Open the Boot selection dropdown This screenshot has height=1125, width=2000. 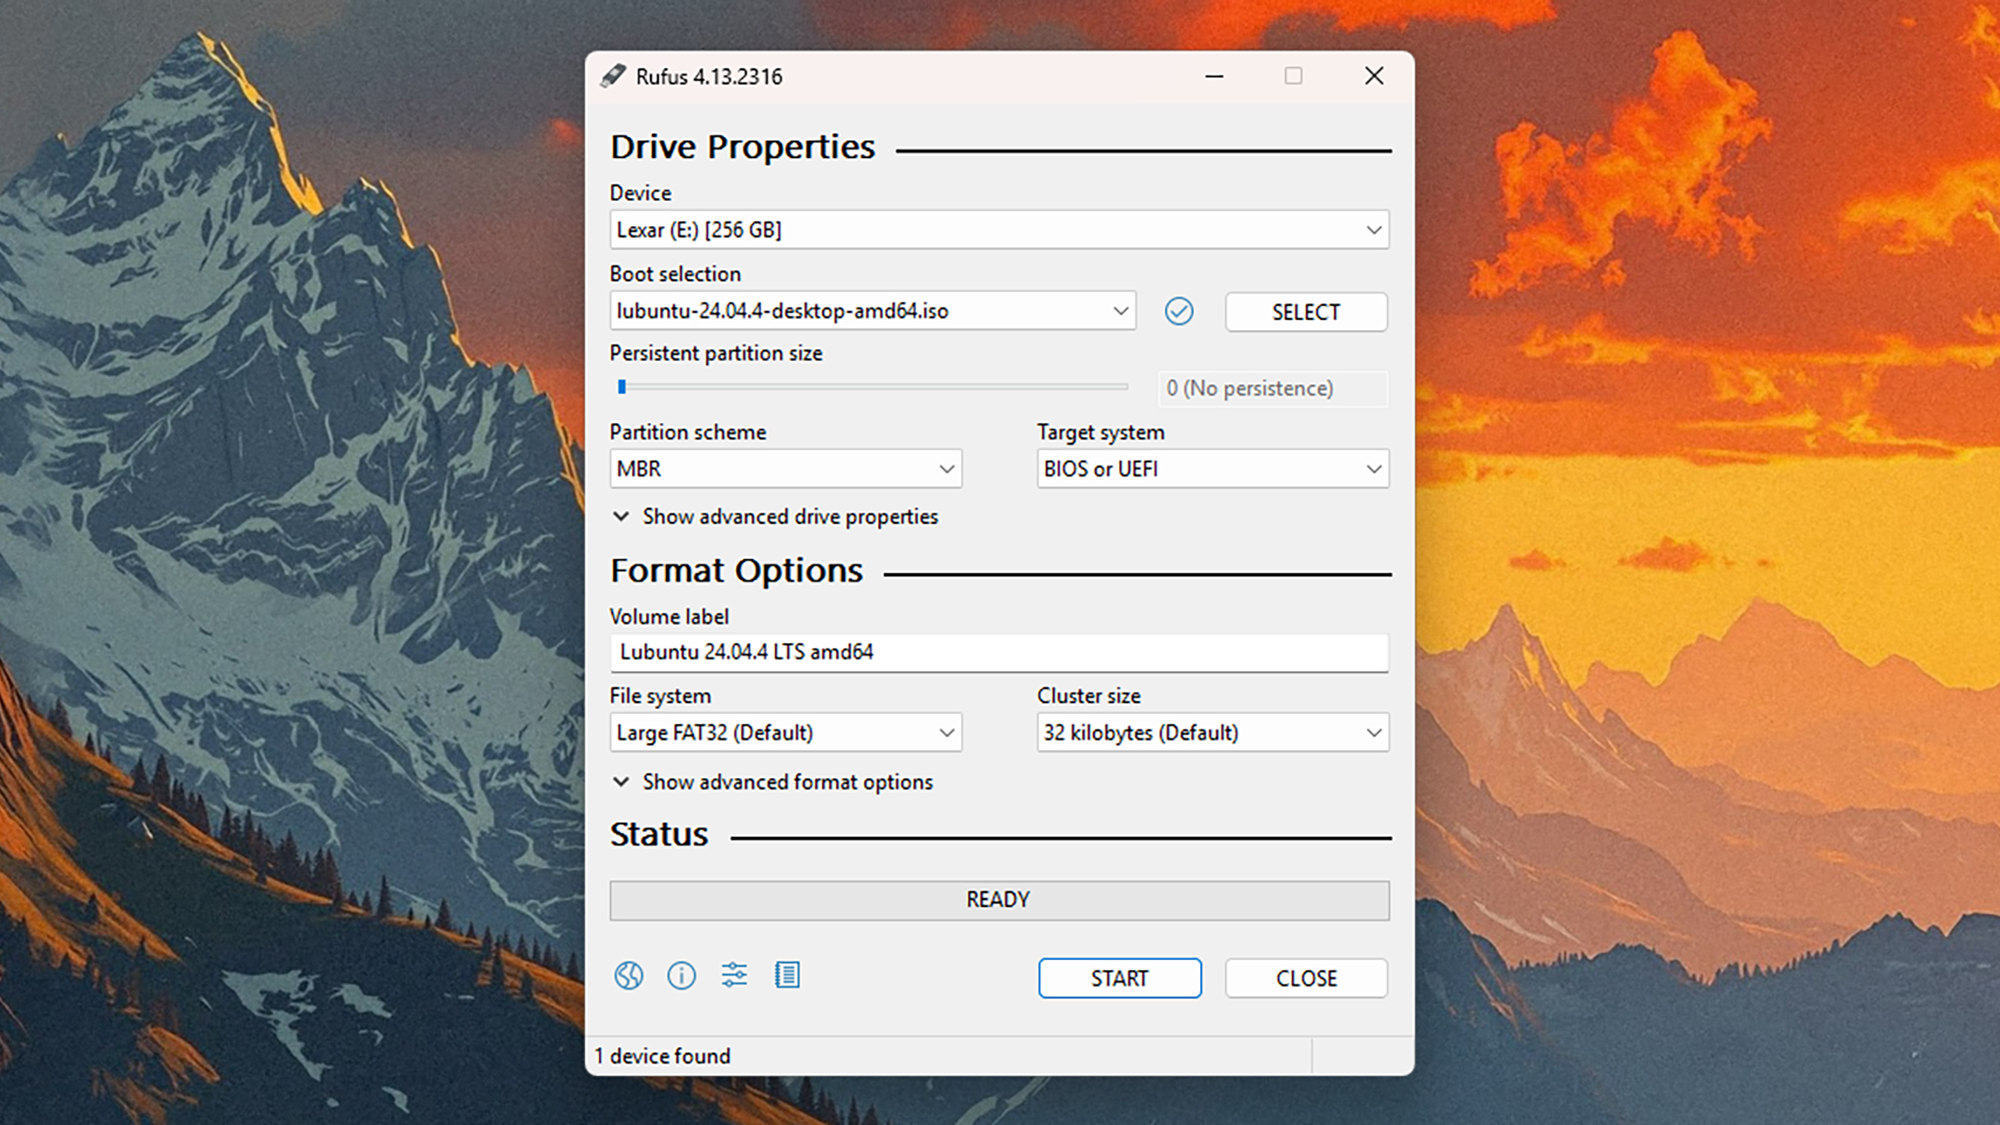[x=873, y=311]
